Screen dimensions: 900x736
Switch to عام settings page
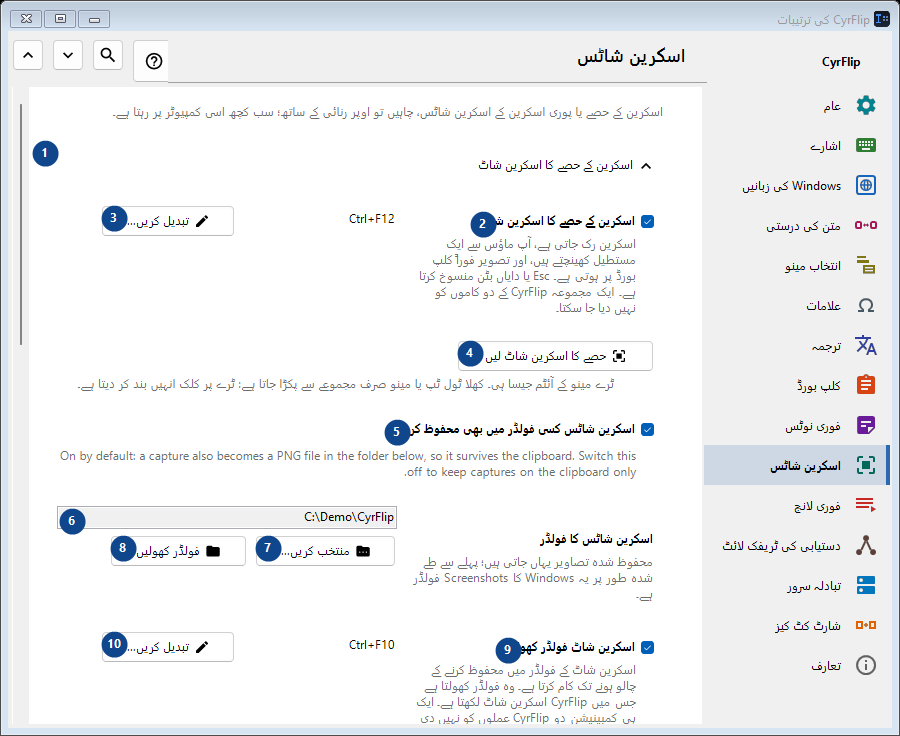[x=797, y=106]
